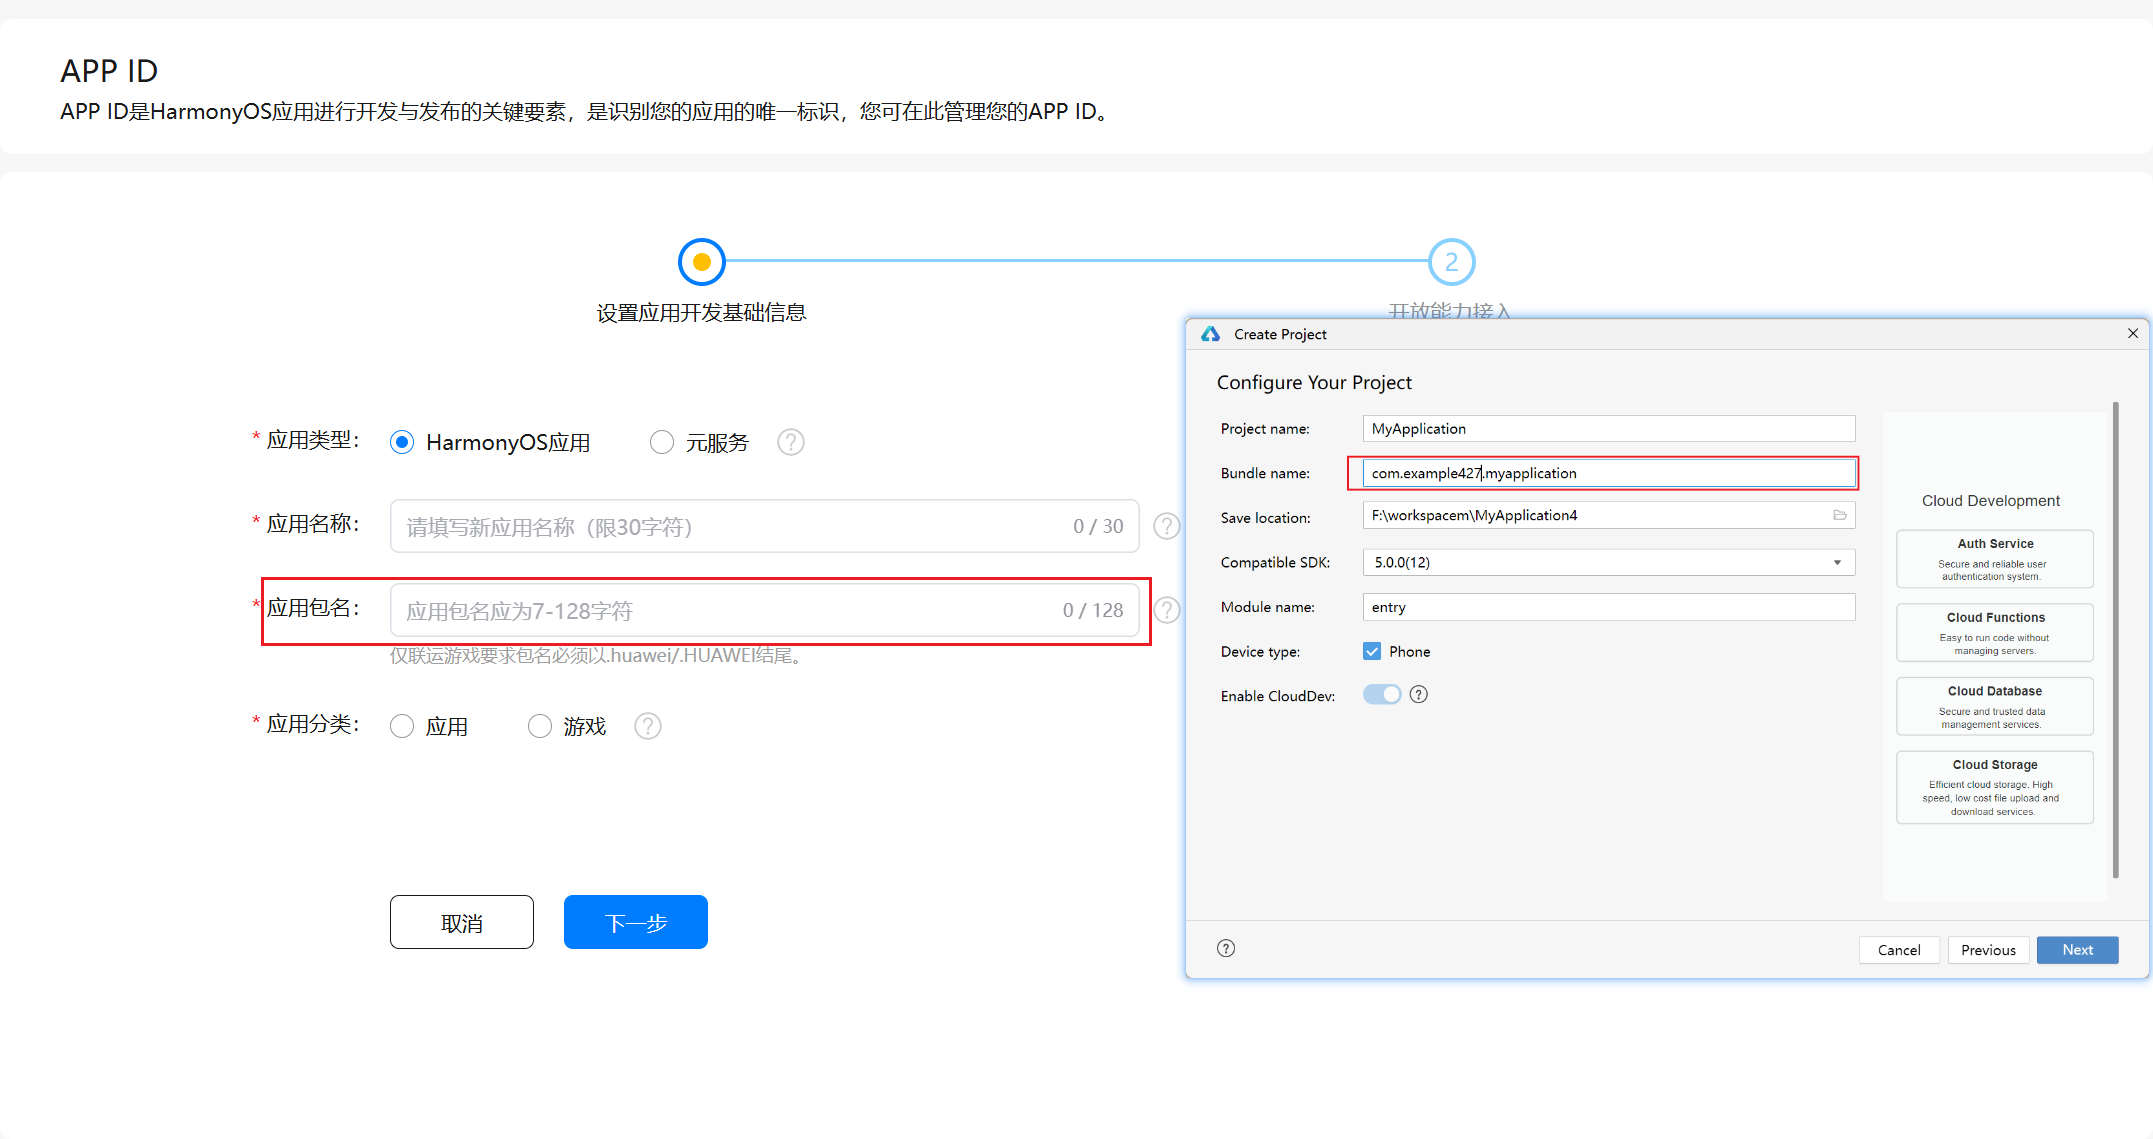2153x1139 pixels.
Task: Click the APP ID page title
Action: pyautogui.click(x=109, y=71)
